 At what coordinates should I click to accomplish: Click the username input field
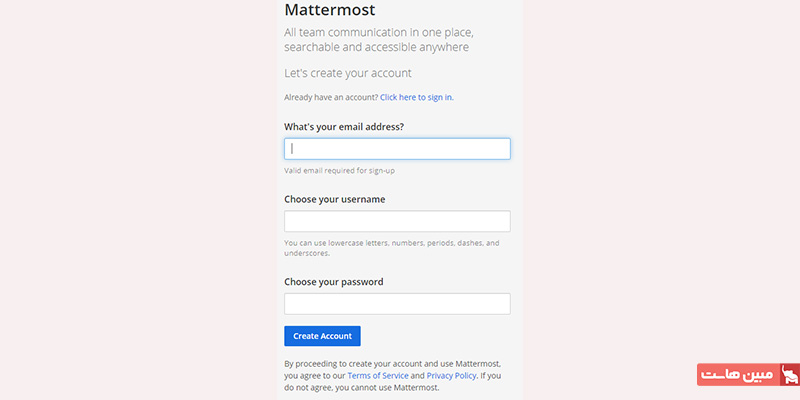point(397,221)
